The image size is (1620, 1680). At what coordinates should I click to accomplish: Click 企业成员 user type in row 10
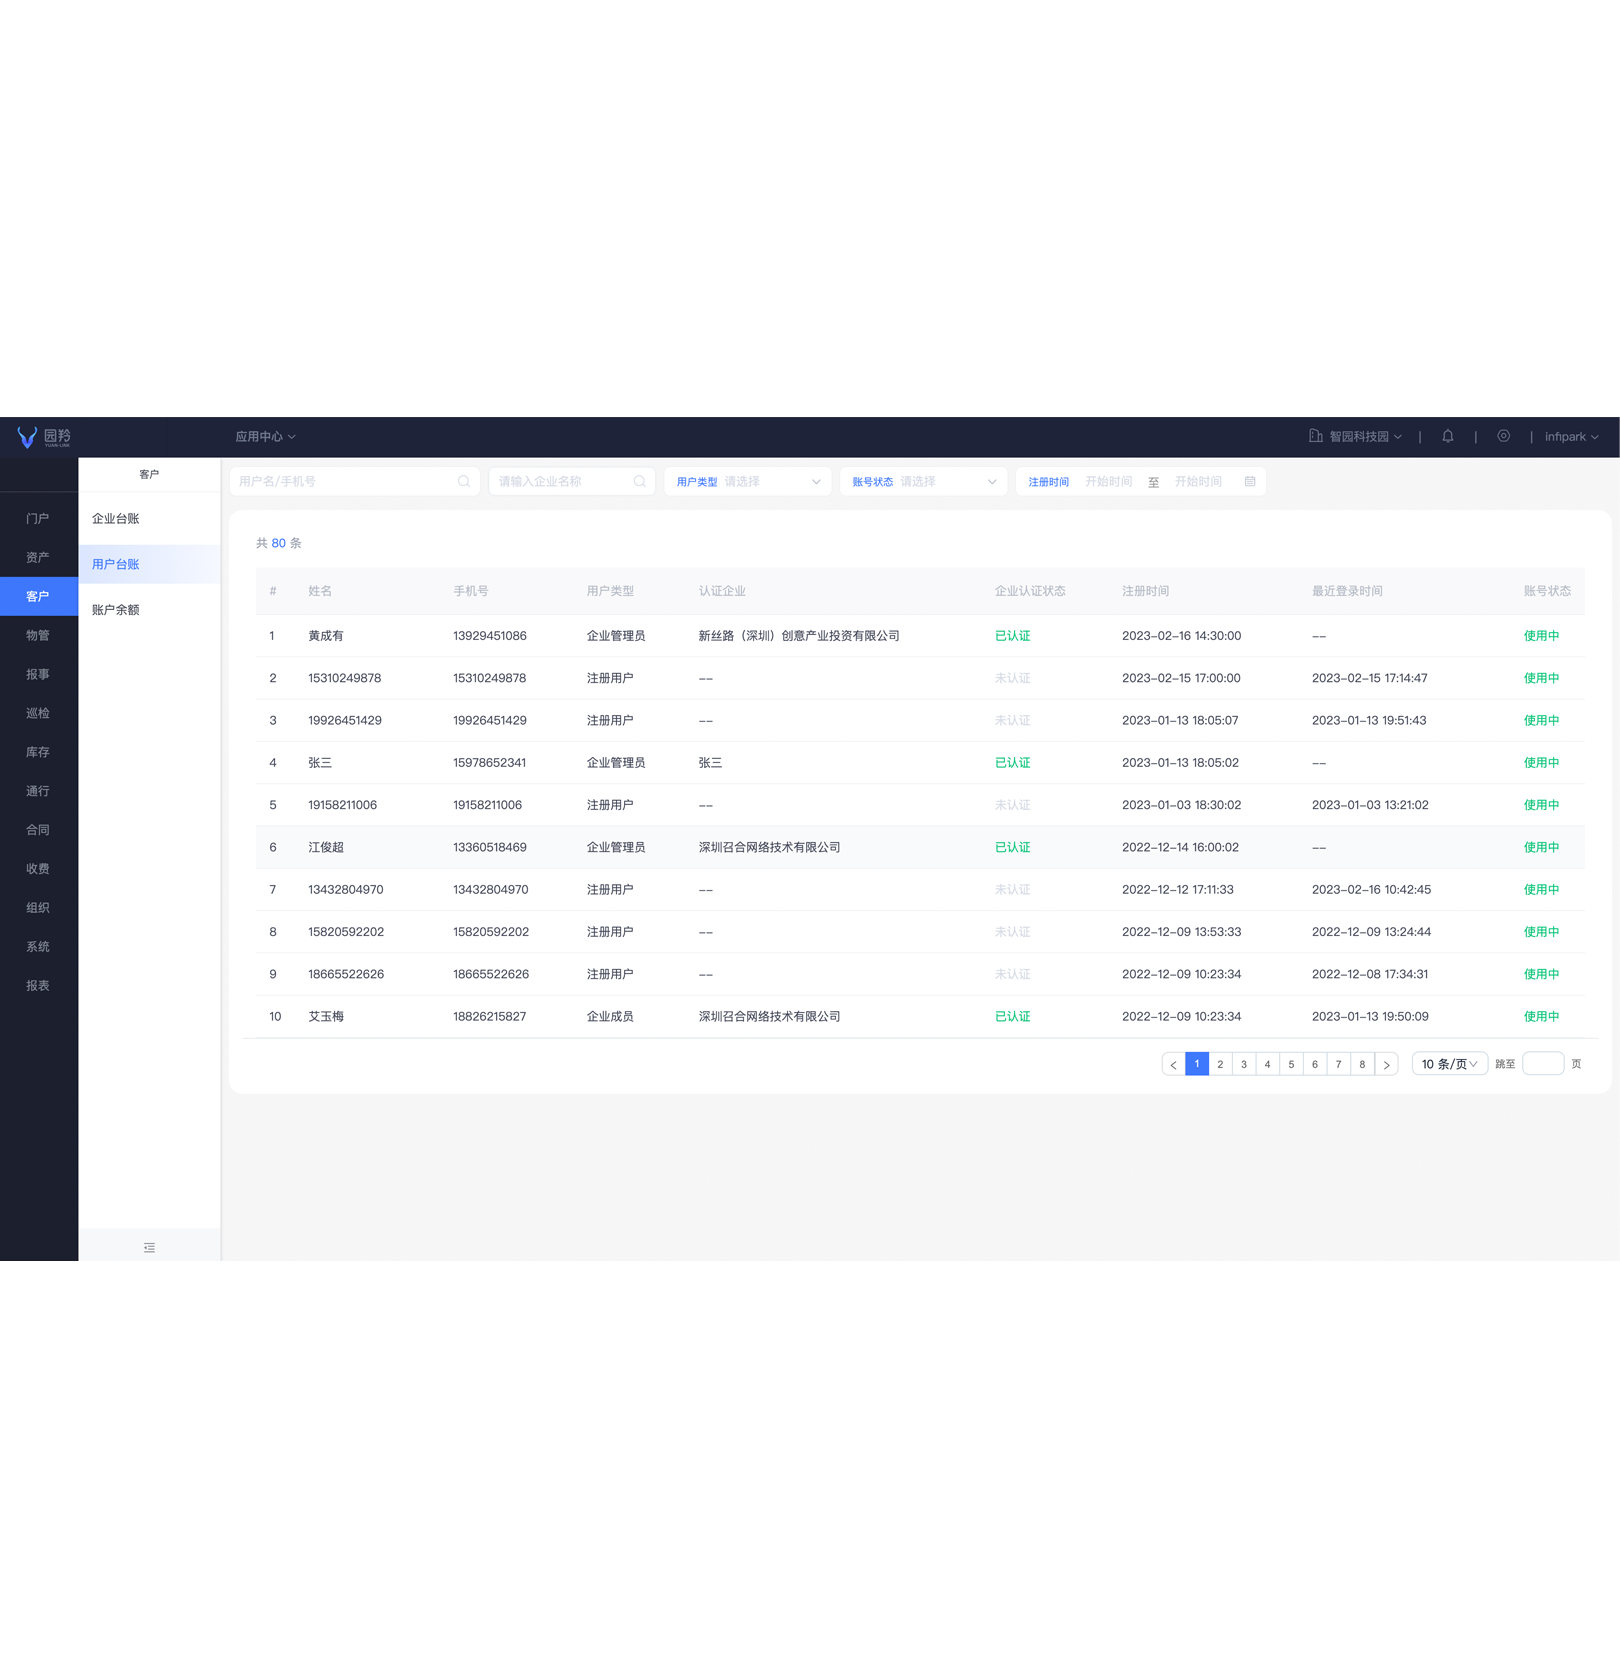pos(610,1016)
